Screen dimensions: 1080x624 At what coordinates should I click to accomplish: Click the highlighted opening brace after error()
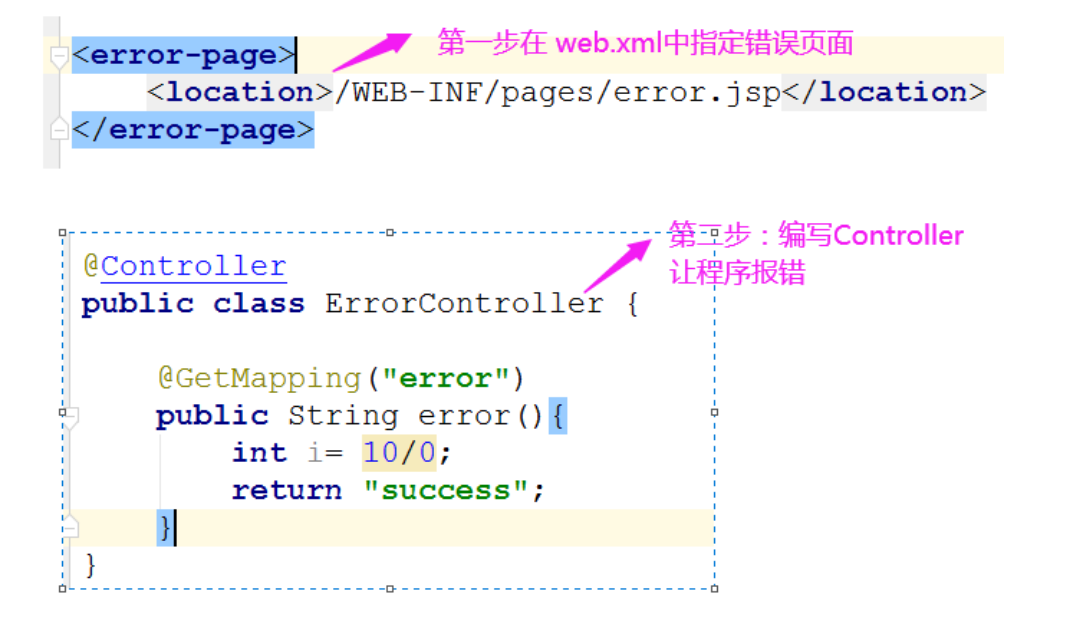[557, 416]
